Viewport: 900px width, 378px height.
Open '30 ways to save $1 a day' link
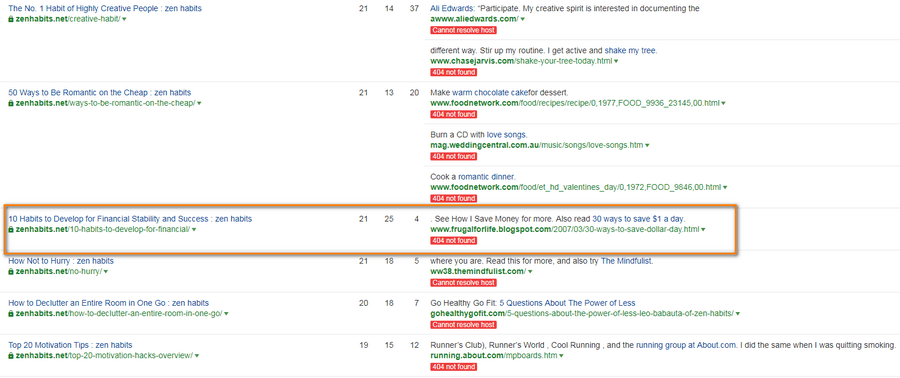coord(638,219)
